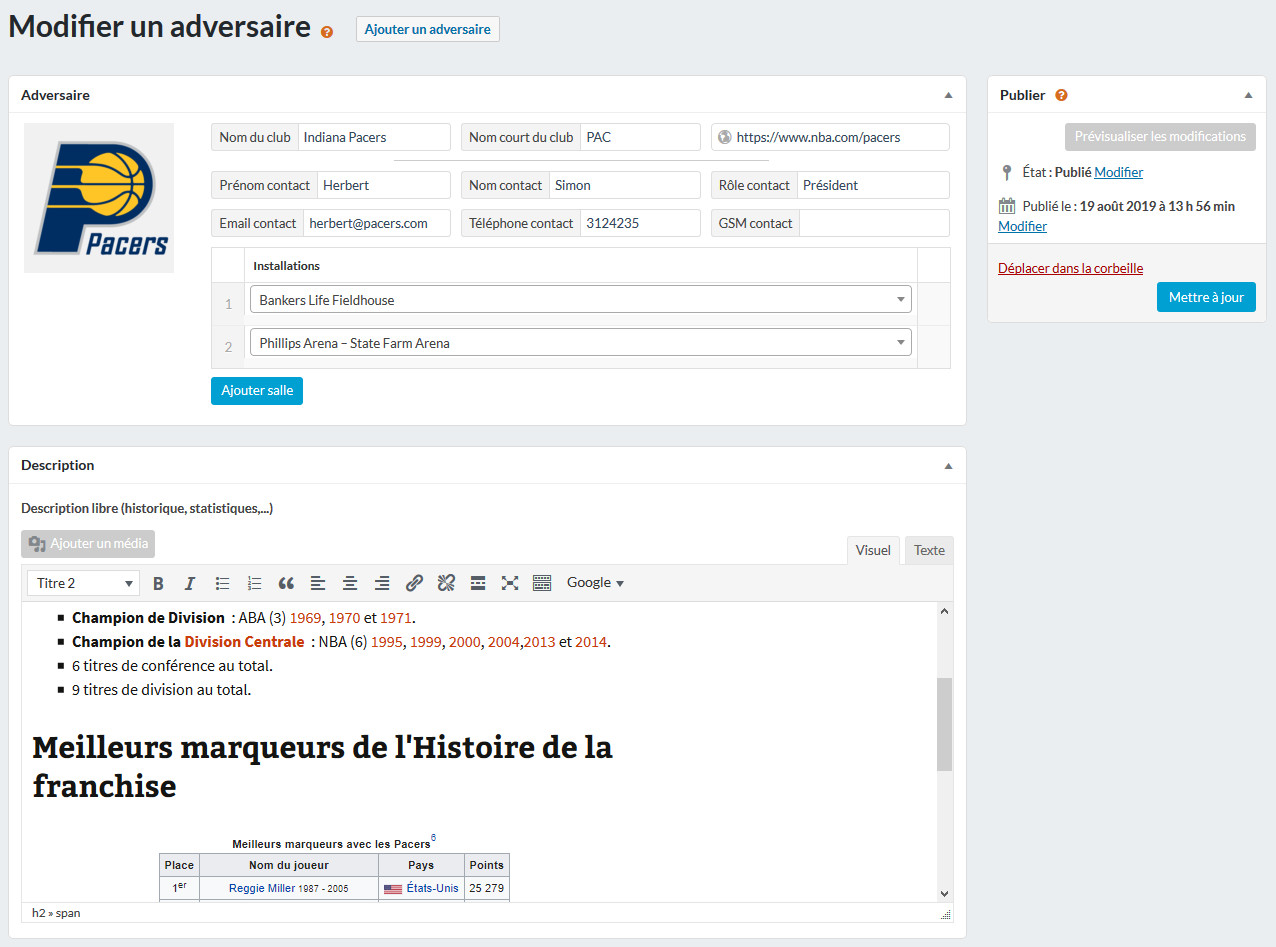The width and height of the screenshot is (1276, 947).
Task: Click the Ajouter un média button
Action: pos(88,544)
